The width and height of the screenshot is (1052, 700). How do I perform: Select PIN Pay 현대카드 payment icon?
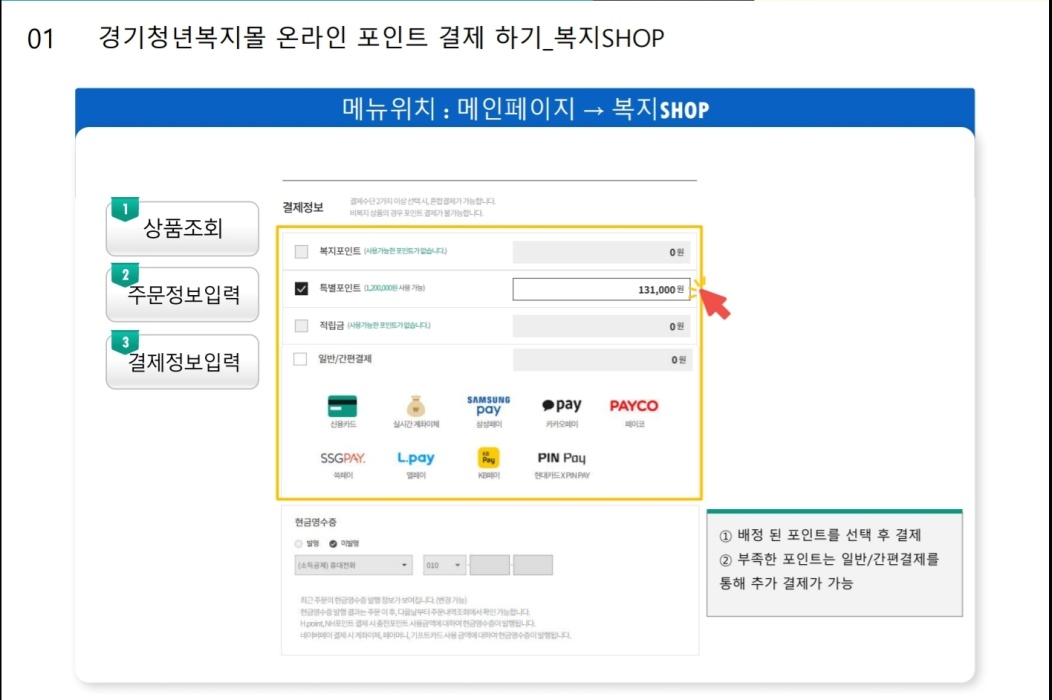click(x=562, y=458)
